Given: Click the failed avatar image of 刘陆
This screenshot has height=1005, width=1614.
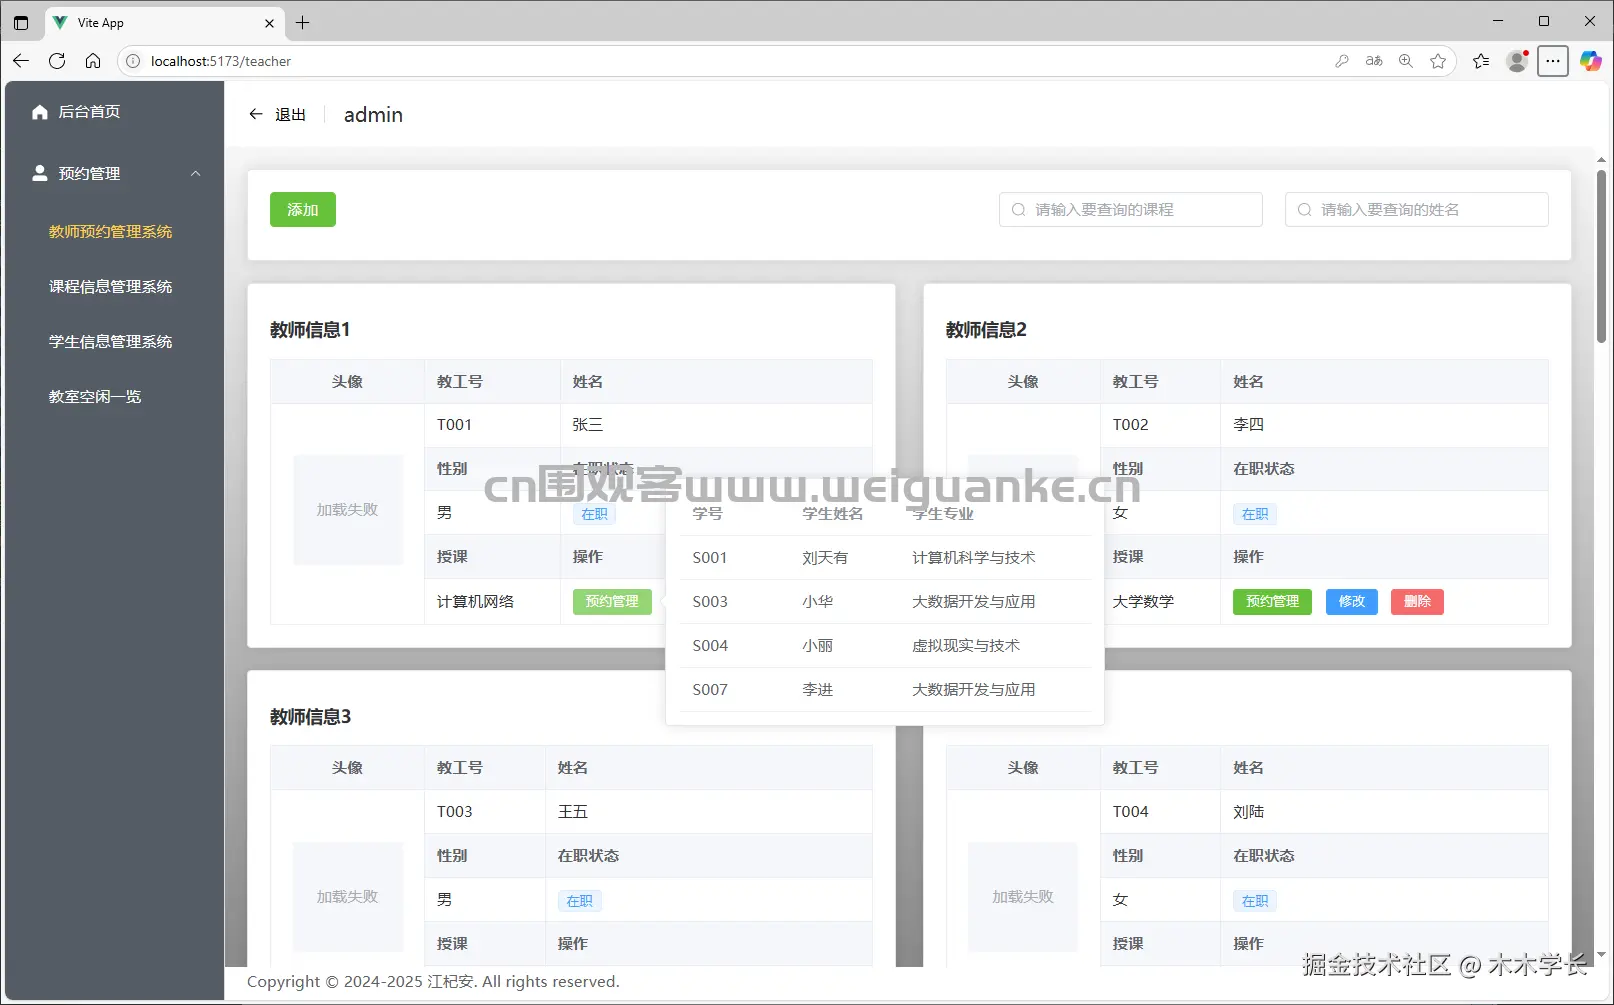Looking at the screenshot, I should 1023,897.
